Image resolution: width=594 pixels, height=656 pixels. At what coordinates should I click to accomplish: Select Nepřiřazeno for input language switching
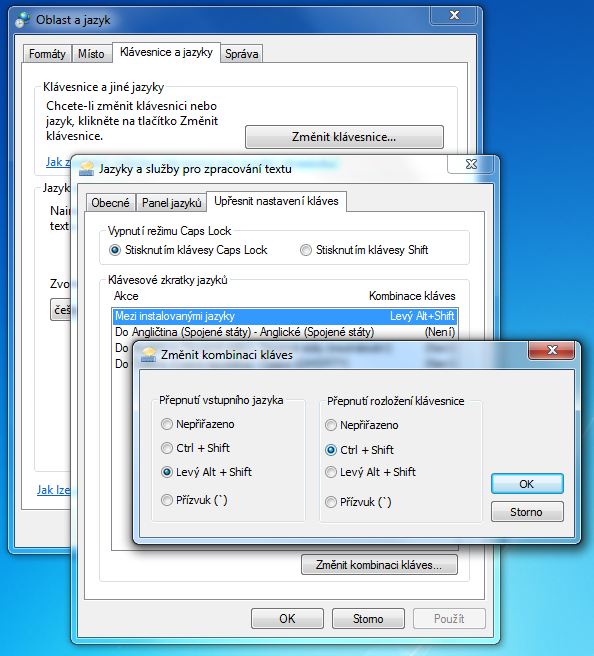197,424
